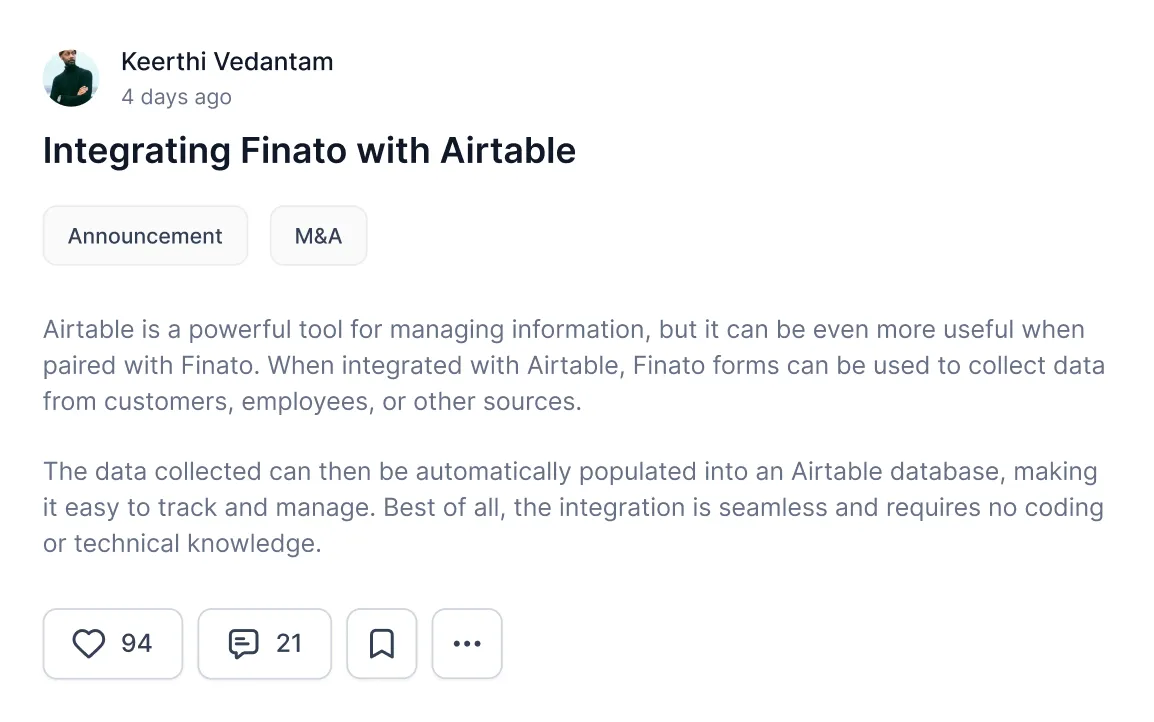Select the Announcement tag
The height and width of the screenshot is (722, 1154).
coord(145,236)
